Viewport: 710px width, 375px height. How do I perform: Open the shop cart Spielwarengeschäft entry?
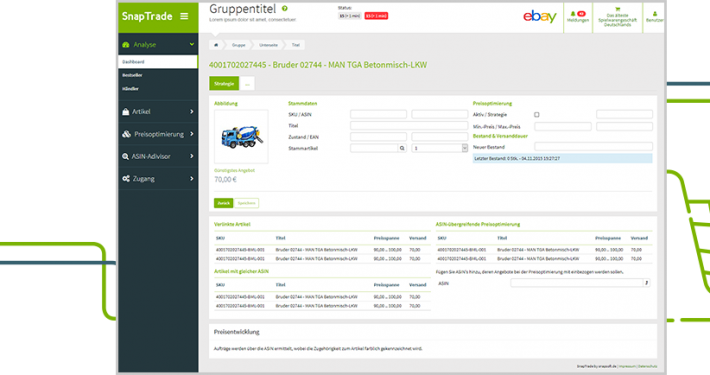[x=617, y=17]
